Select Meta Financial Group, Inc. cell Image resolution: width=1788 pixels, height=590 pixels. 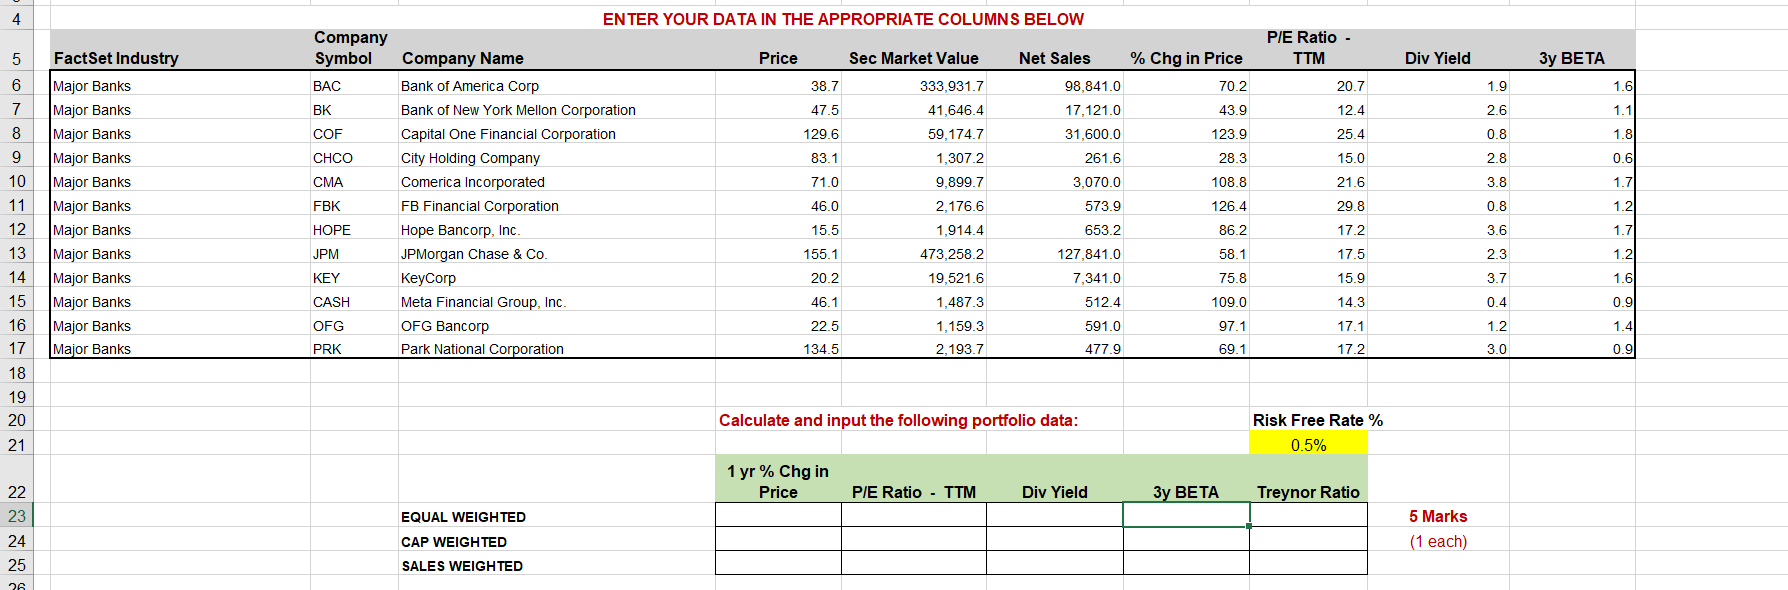556,301
